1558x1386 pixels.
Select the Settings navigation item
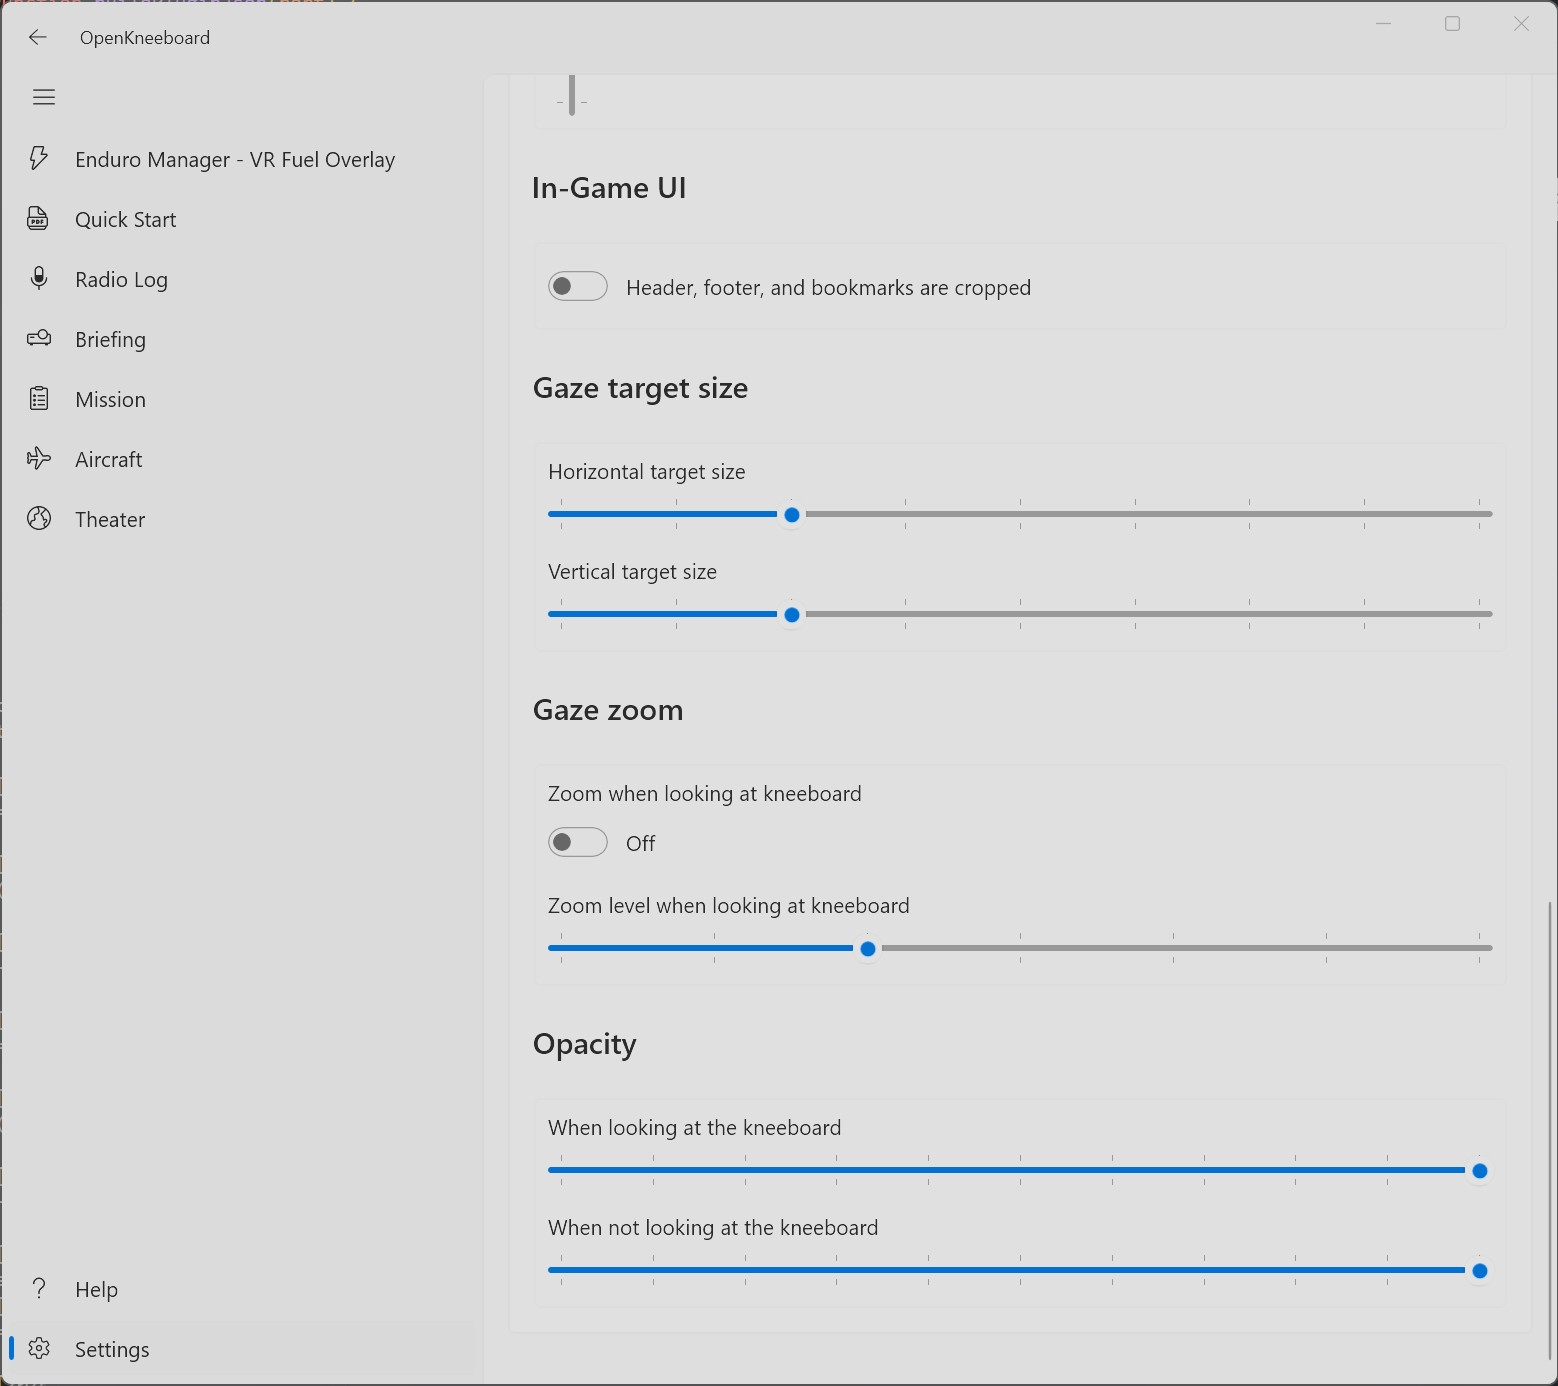pos(242,1349)
